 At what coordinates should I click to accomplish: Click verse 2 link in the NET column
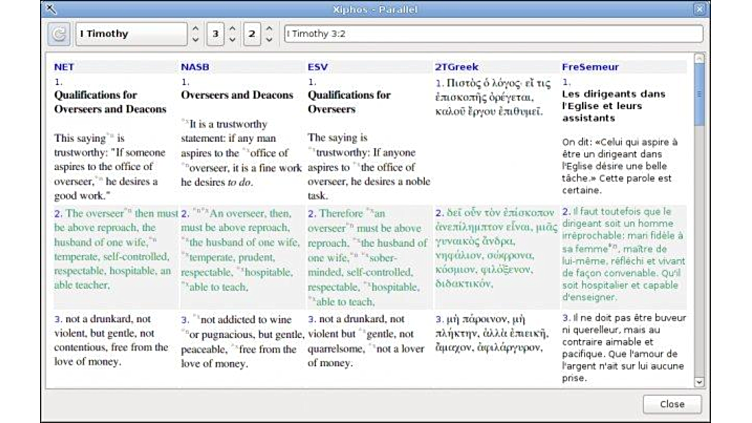[x=57, y=213]
